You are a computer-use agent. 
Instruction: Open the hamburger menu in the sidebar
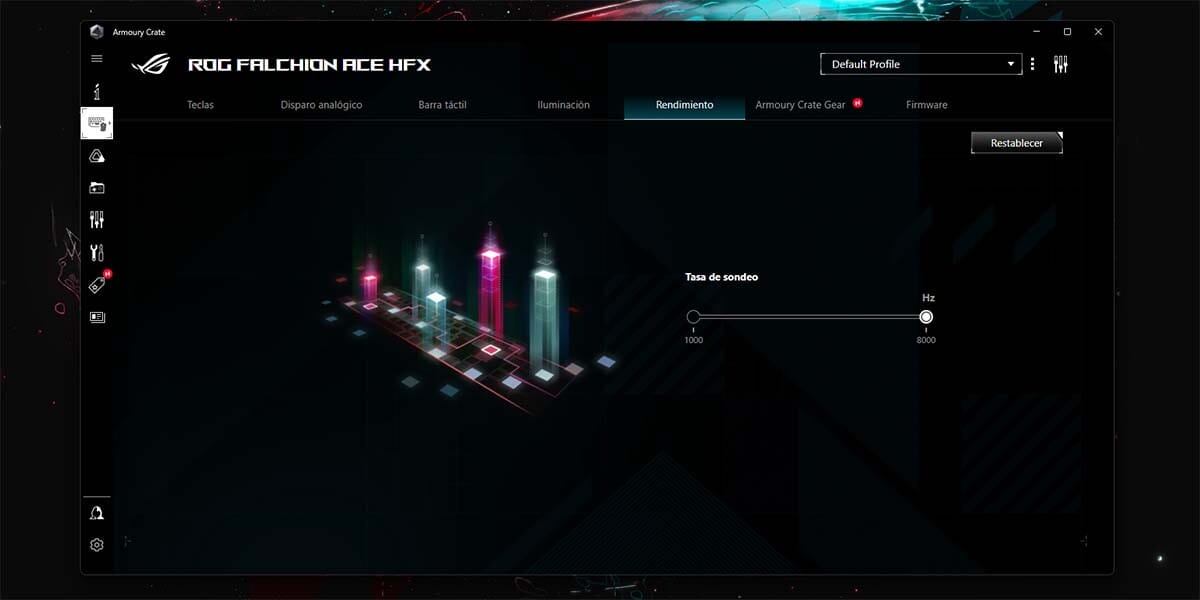coord(97,59)
